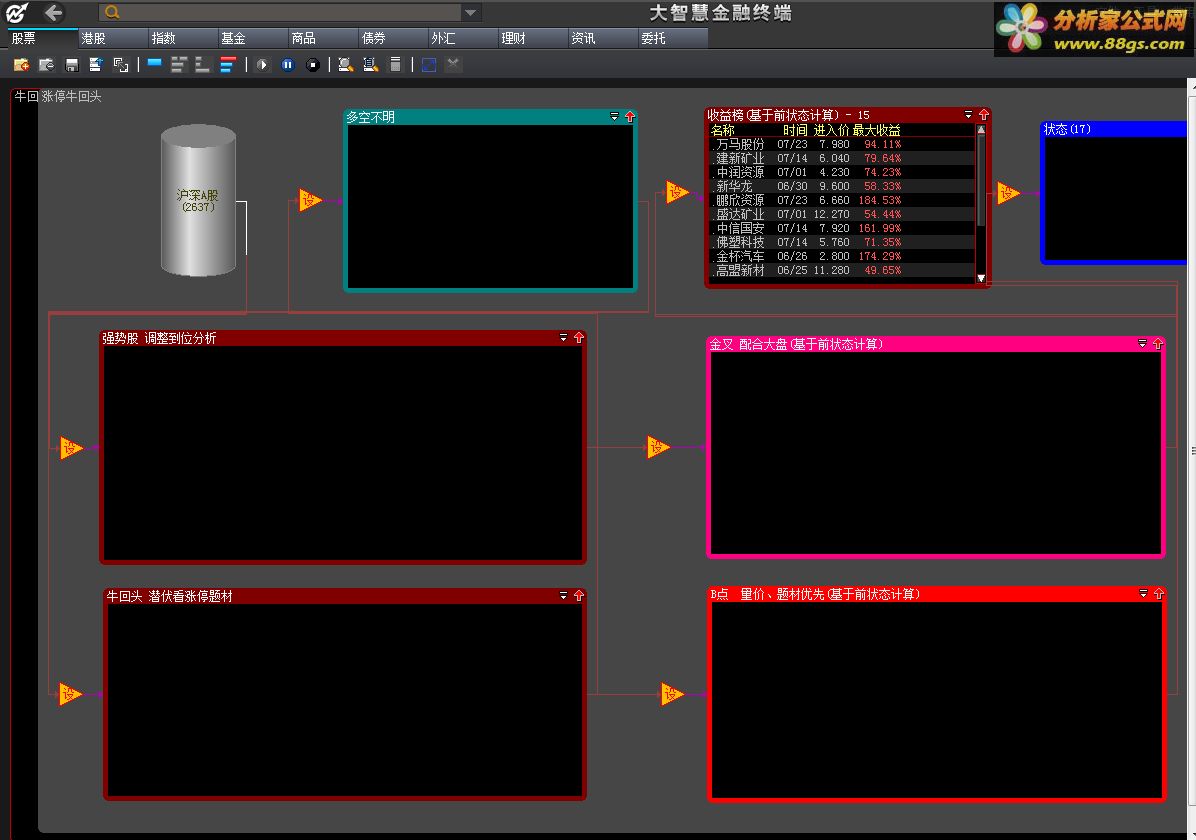Click the play button in the toolbar
This screenshot has width=1196, height=840.
click(x=262, y=65)
